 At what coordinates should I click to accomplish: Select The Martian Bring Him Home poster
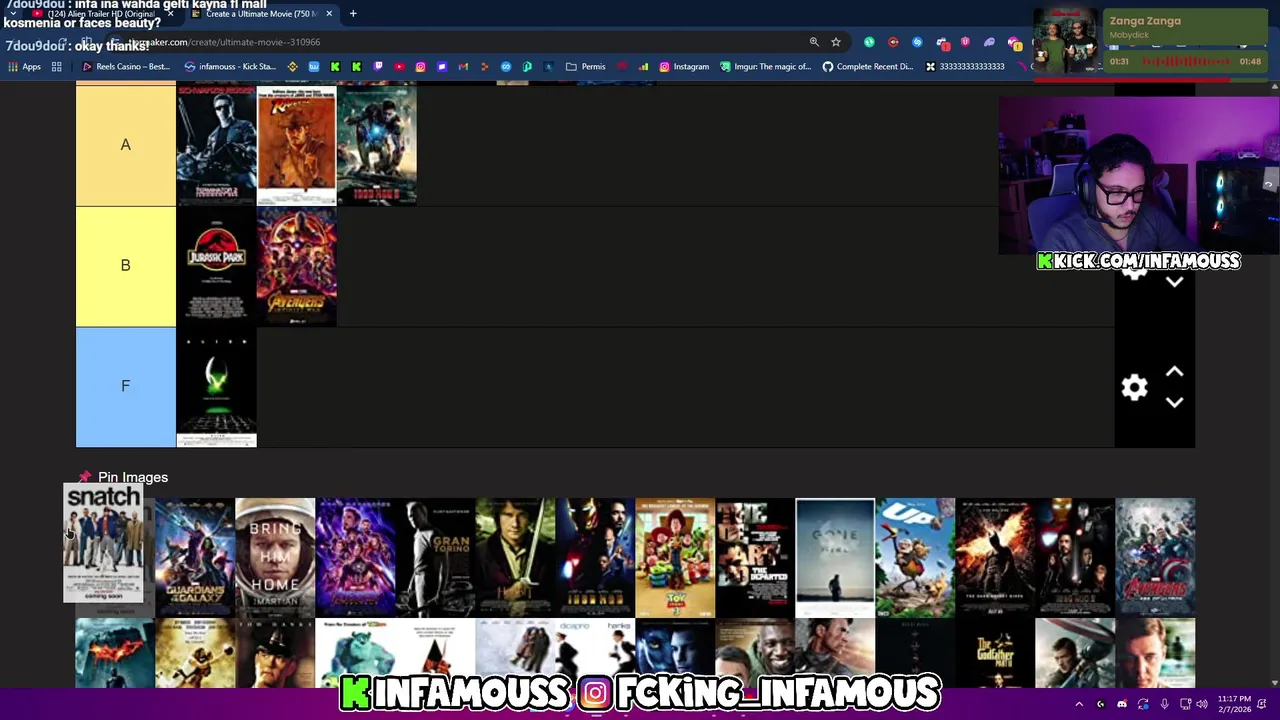tap(275, 557)
